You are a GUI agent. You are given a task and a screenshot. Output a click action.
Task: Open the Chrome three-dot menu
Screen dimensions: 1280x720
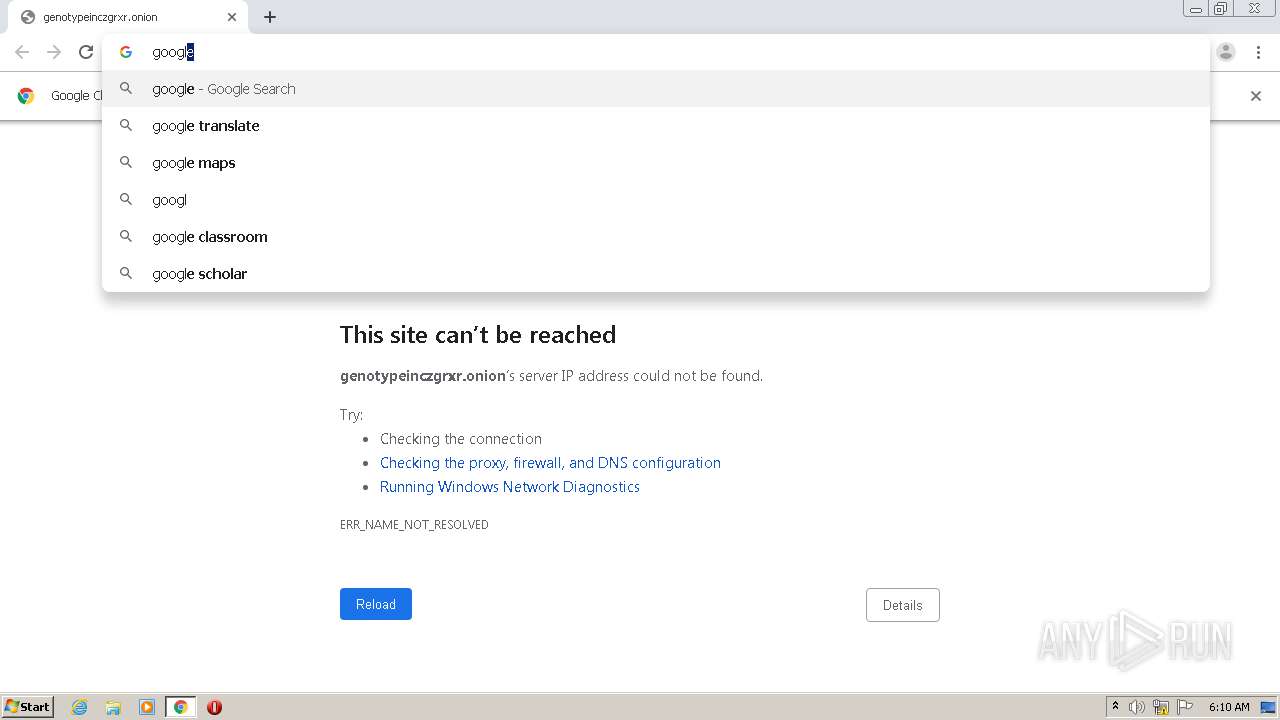click(x=1258, y=52)
